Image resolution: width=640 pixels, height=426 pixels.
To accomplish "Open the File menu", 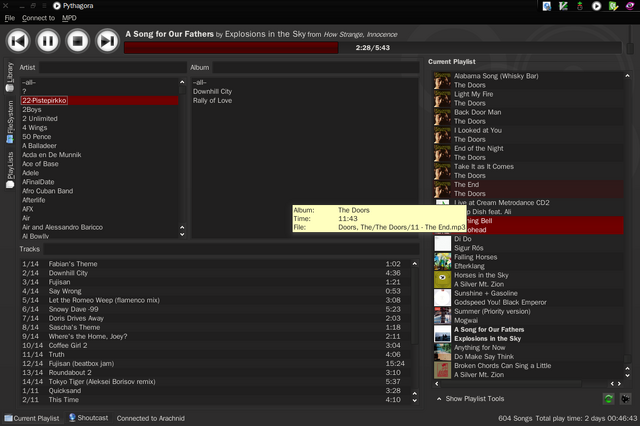I will click(9, 18).
